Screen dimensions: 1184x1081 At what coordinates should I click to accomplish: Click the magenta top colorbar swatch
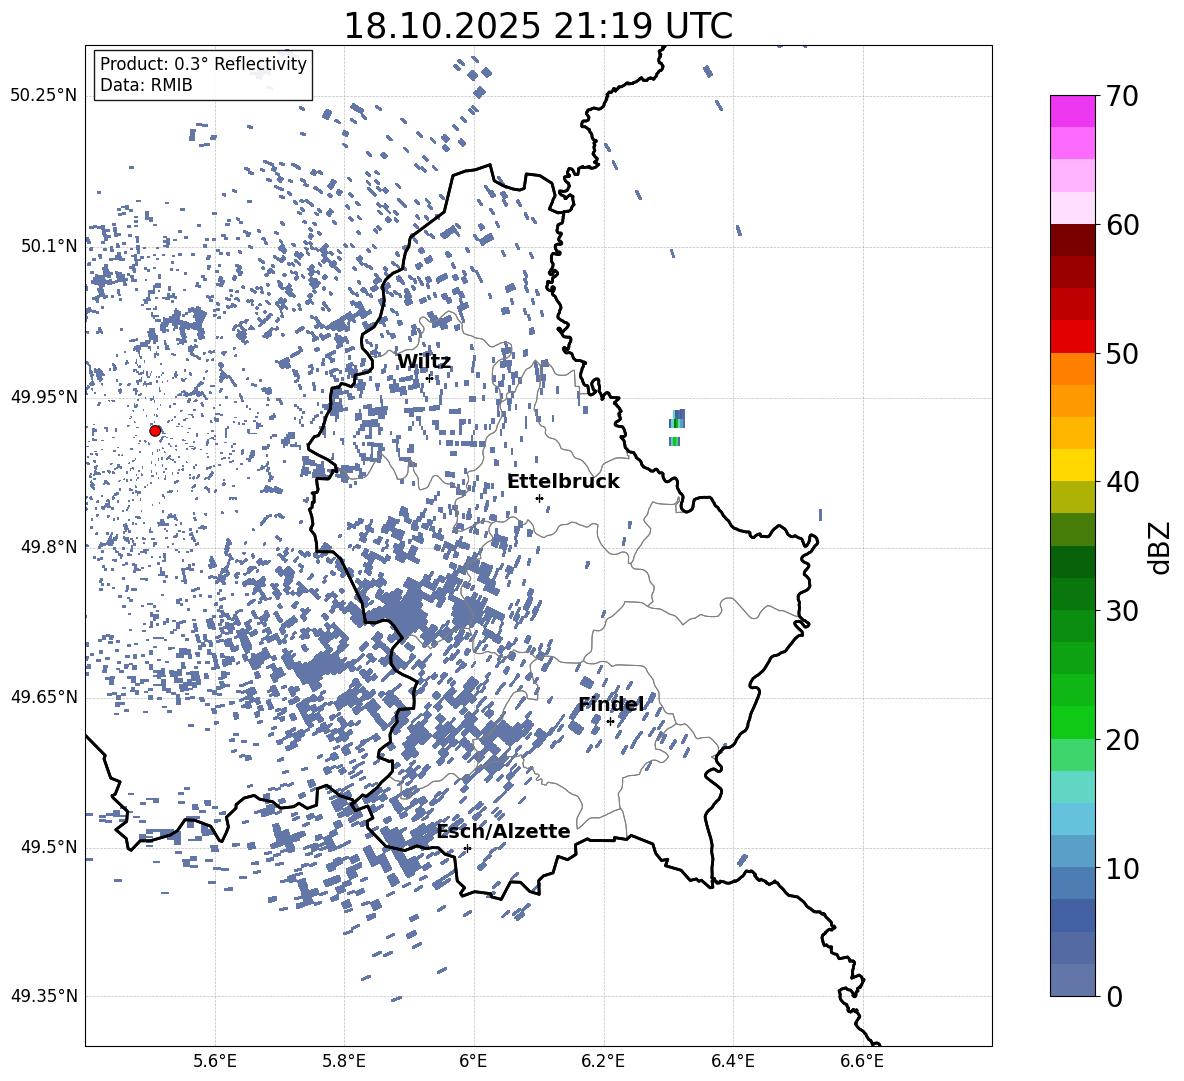[x=1072, y=111]
